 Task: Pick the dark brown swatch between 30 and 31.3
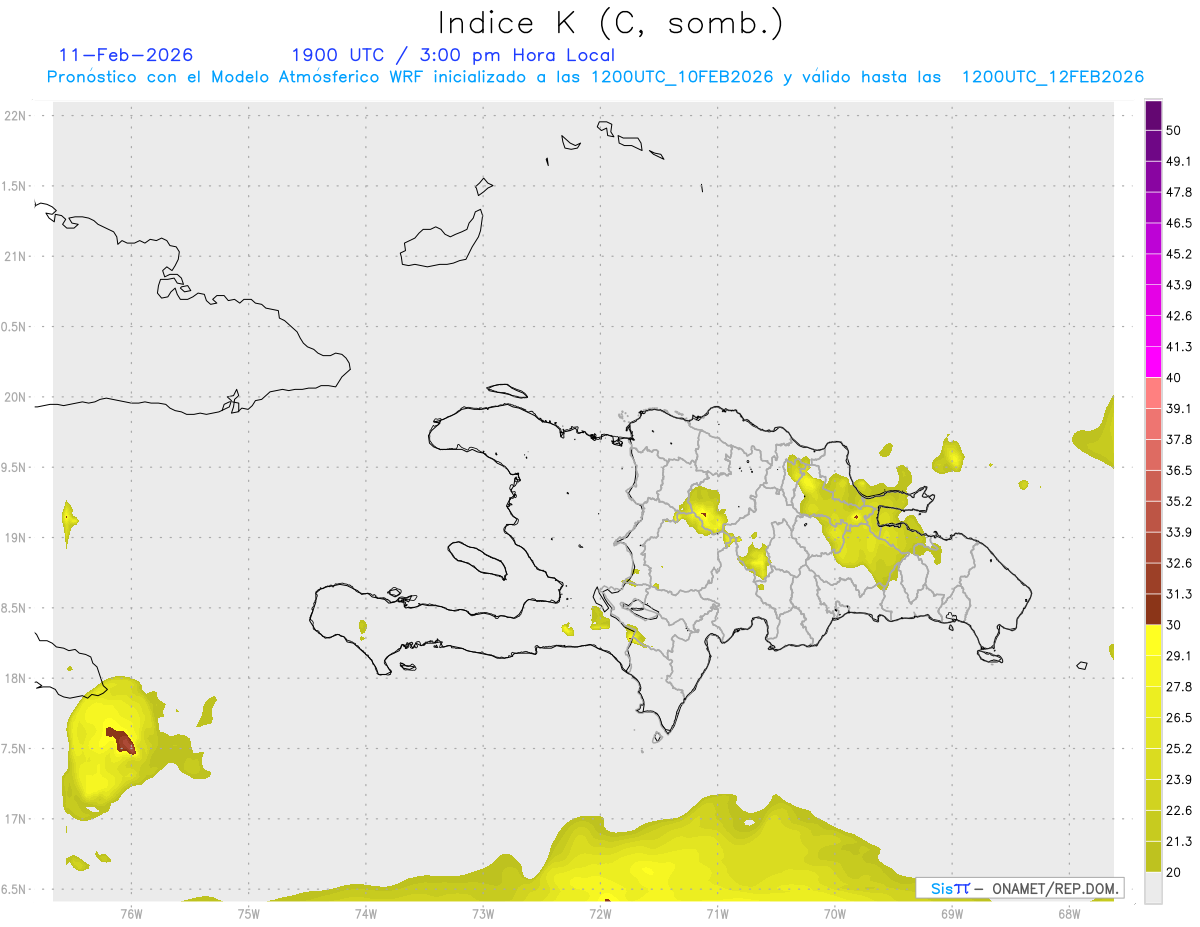point(1154,610)
